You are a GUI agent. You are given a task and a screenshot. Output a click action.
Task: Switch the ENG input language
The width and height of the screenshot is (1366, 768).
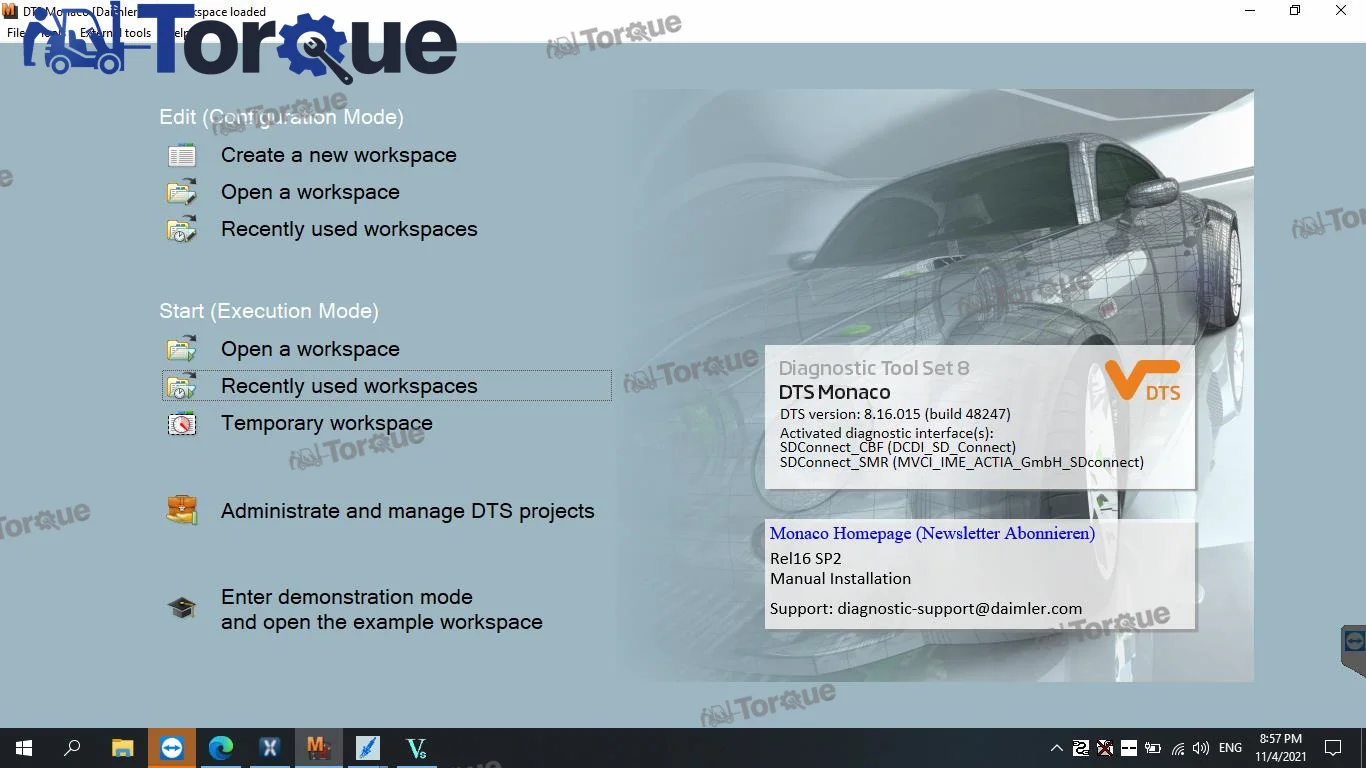1231,748
